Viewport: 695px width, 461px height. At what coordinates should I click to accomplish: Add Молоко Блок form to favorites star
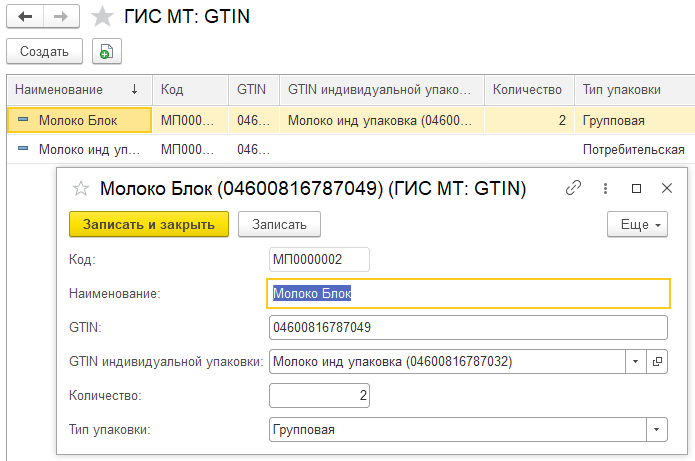tap(82, 188)
